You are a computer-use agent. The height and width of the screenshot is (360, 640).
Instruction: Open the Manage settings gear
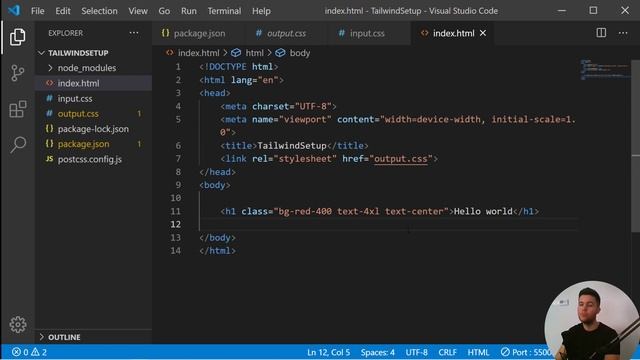point(18,324)
